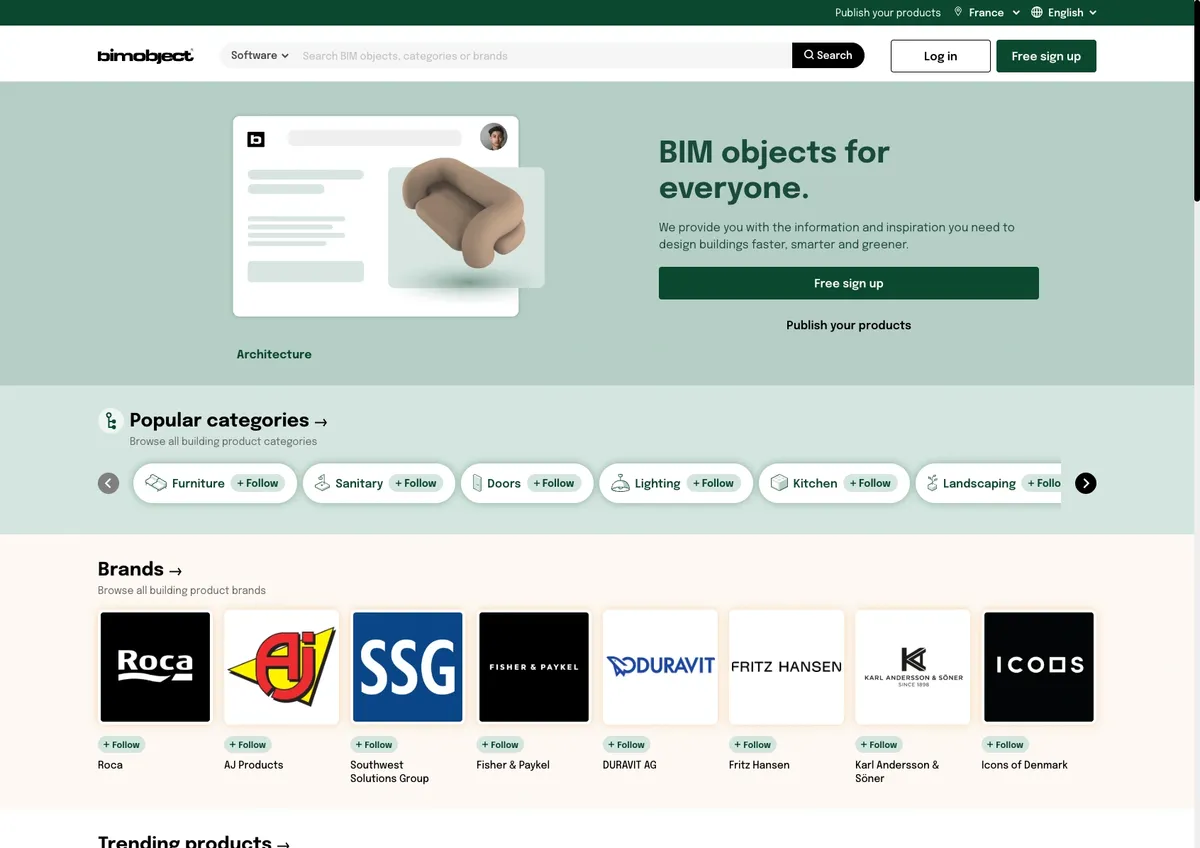Viewport: 1200px width, 848px height.
Task: Click the Roca brand name text
Action: (x=110, y=765)
